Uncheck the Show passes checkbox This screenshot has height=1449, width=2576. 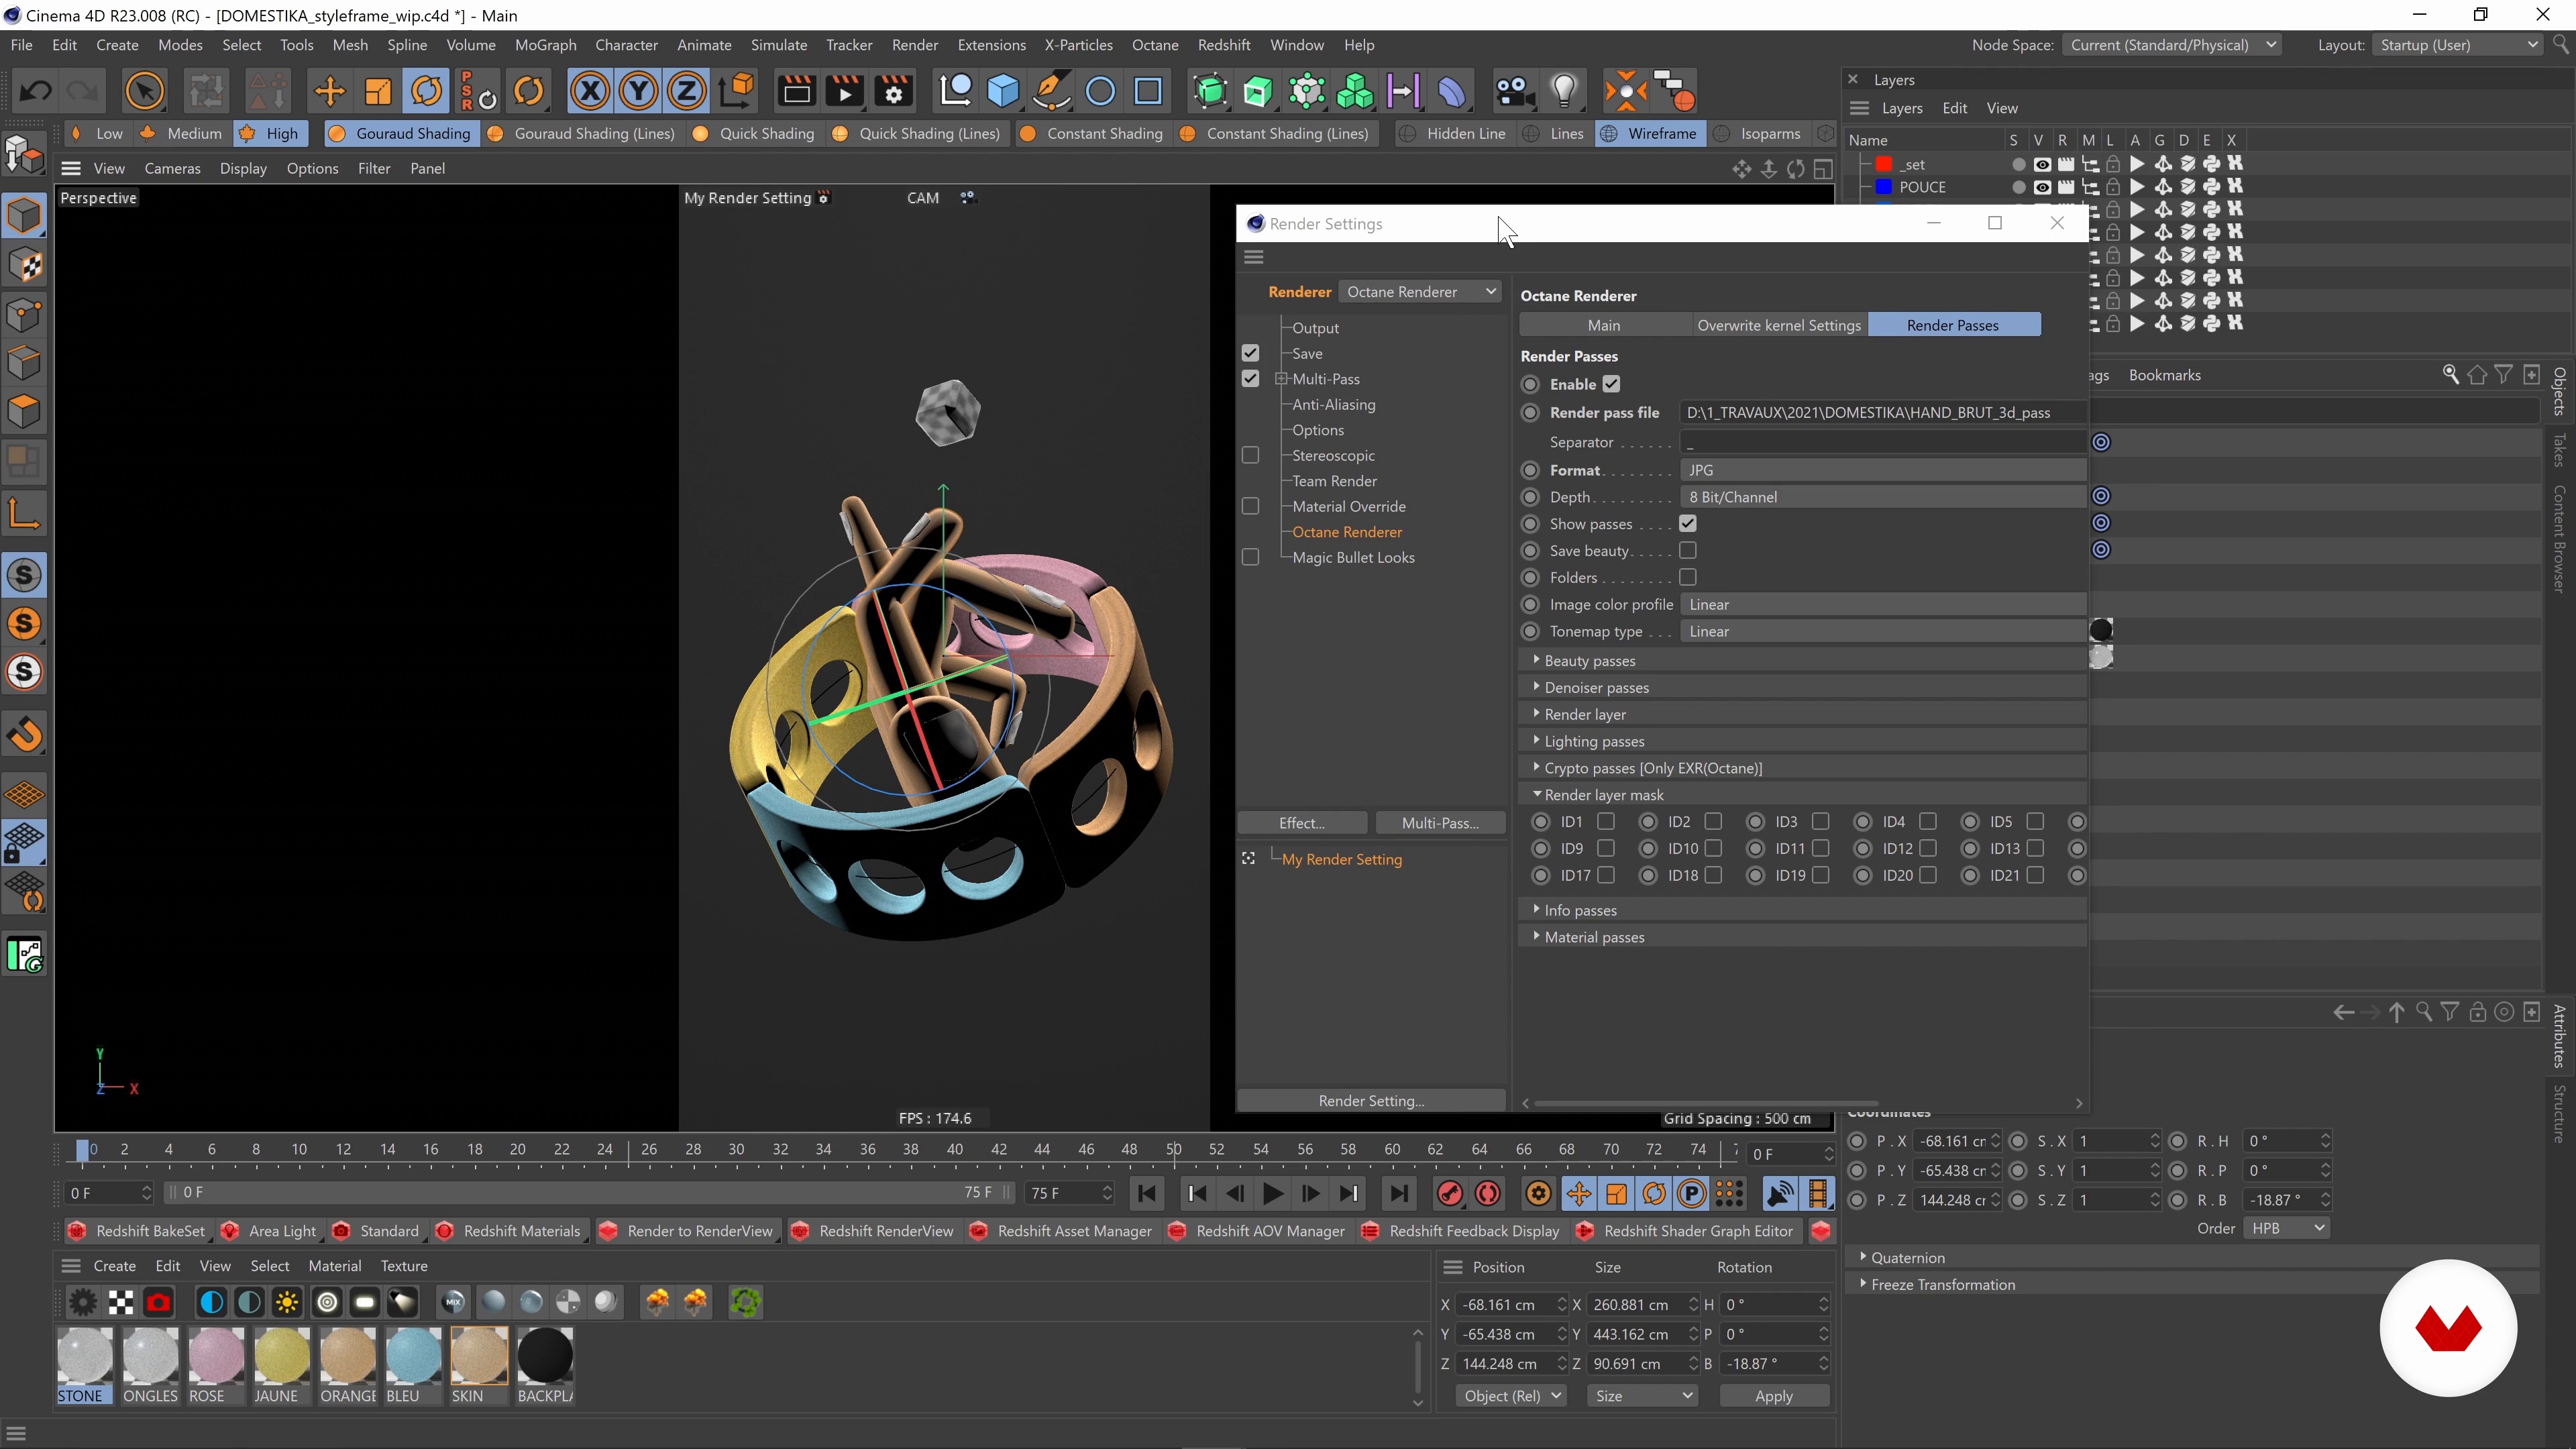[1688, 524]
